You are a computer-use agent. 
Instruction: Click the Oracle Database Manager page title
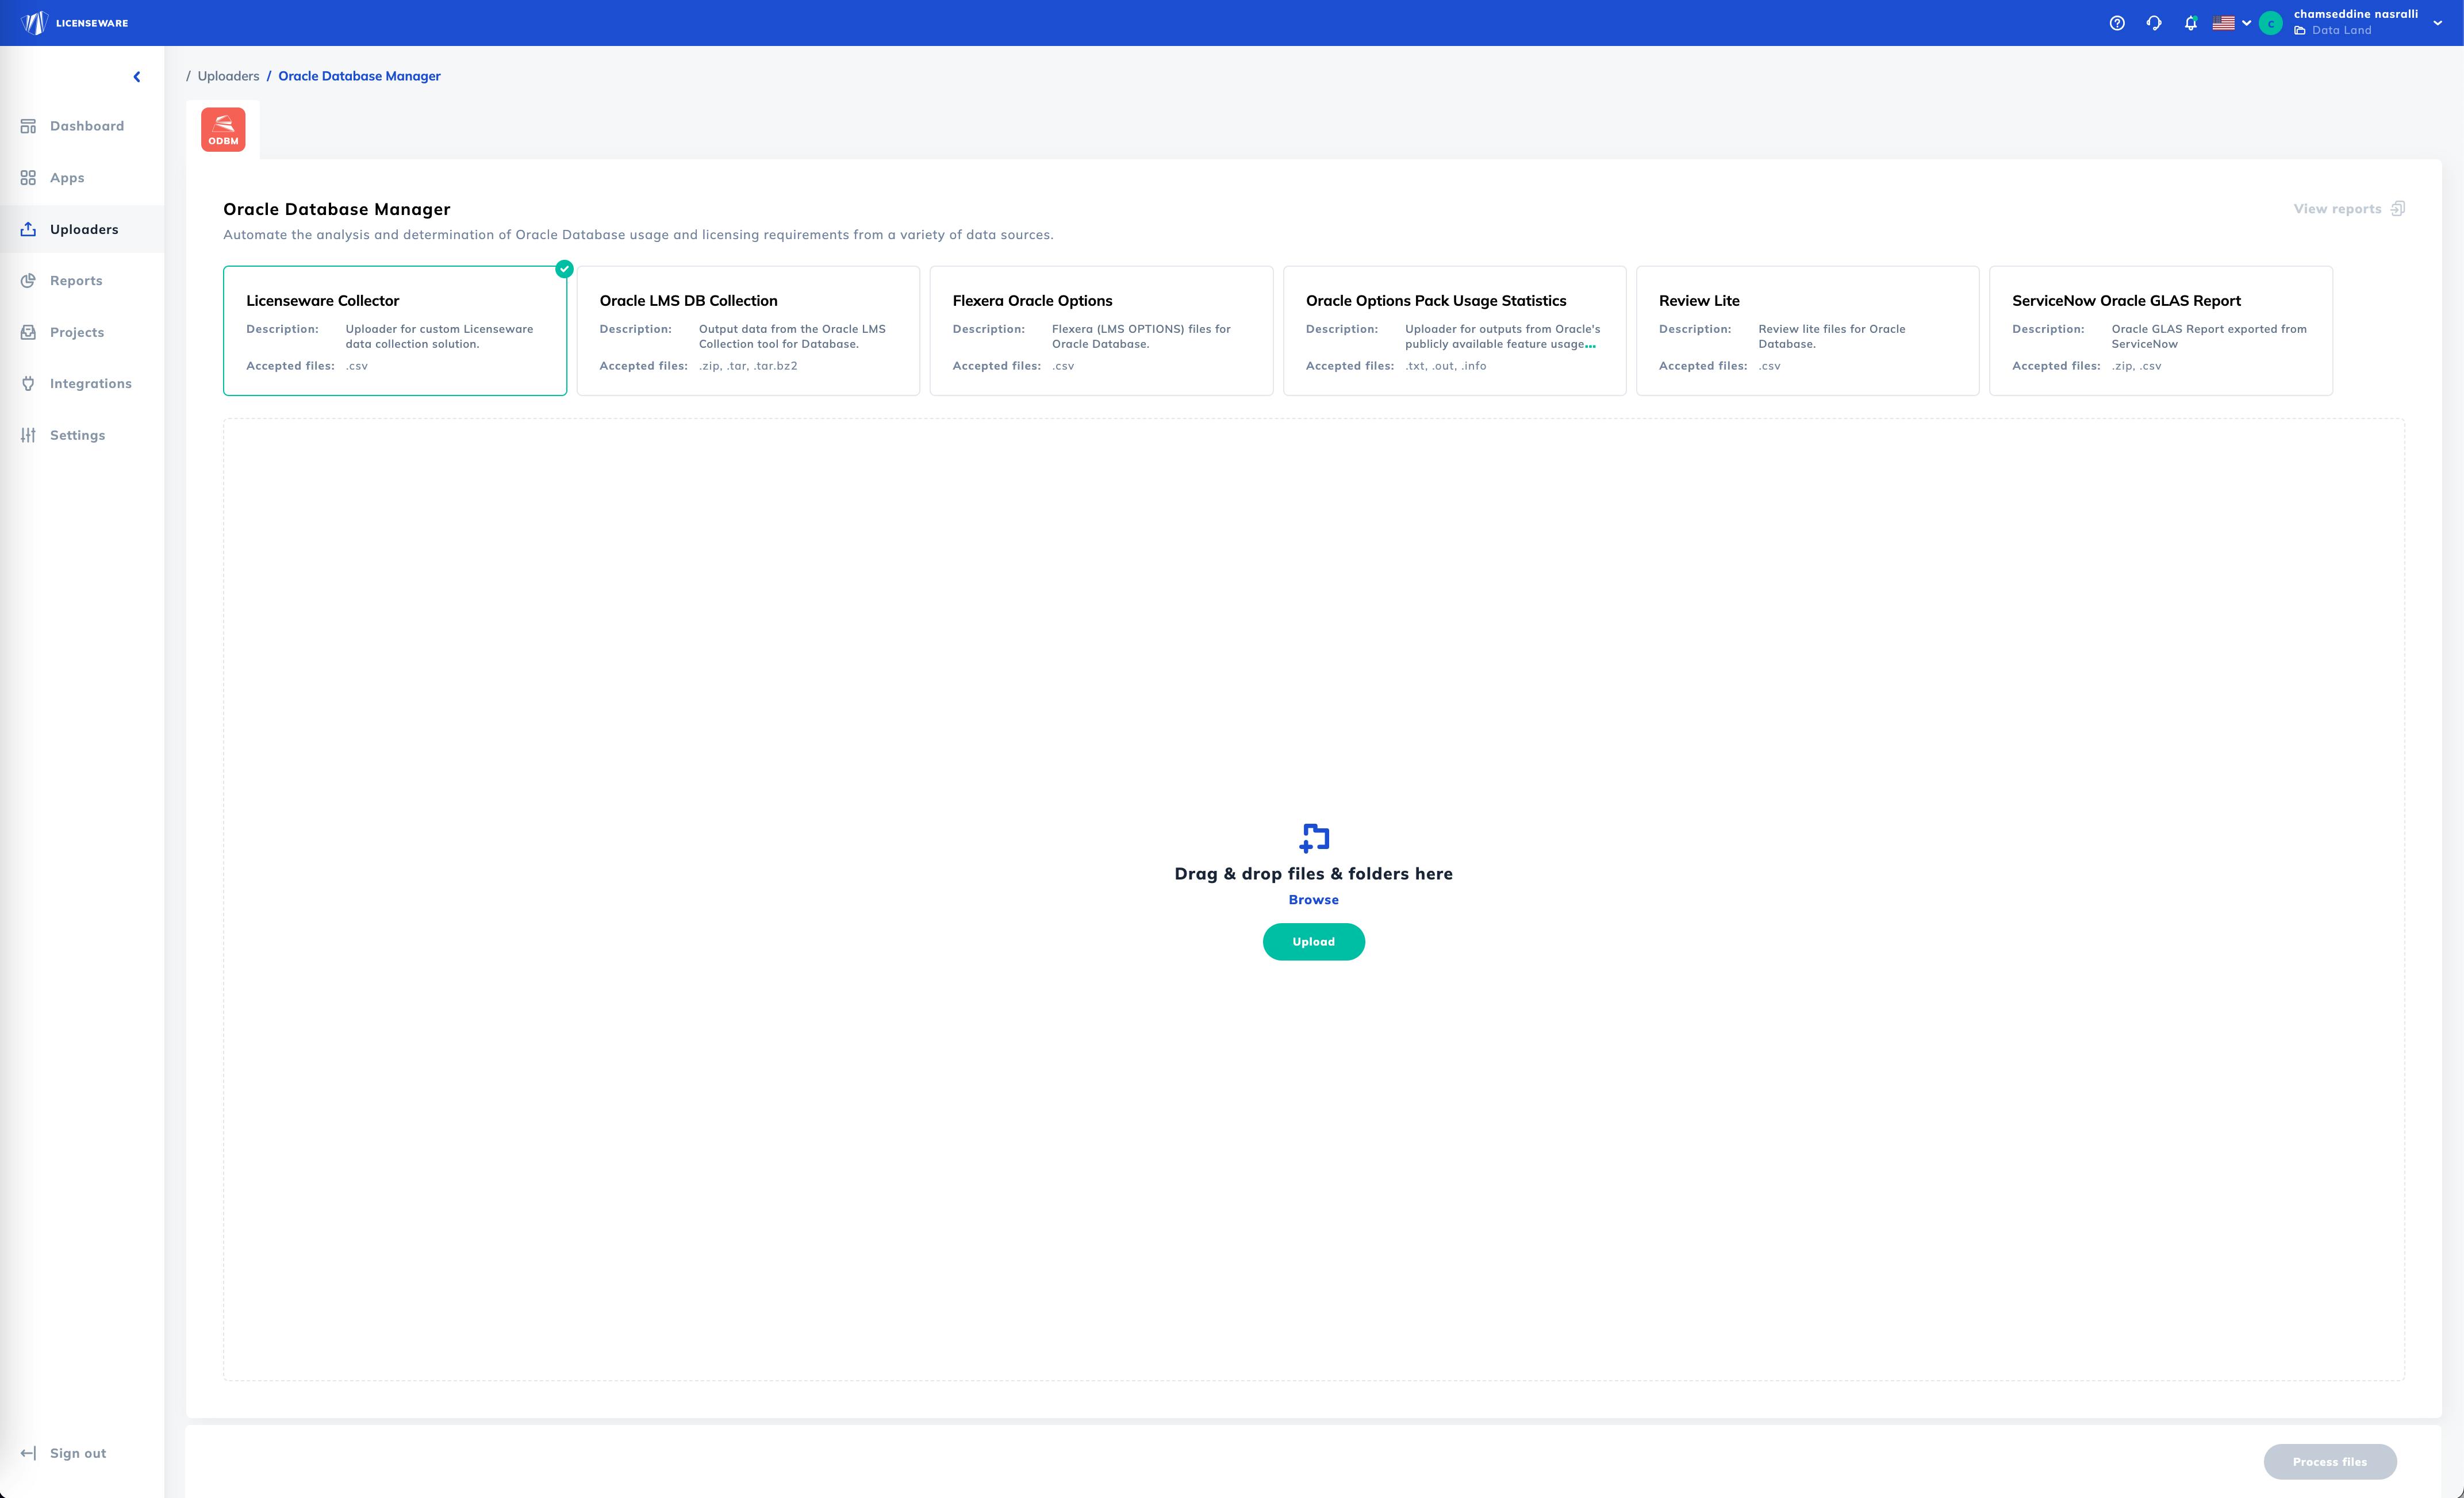point(336,209)
